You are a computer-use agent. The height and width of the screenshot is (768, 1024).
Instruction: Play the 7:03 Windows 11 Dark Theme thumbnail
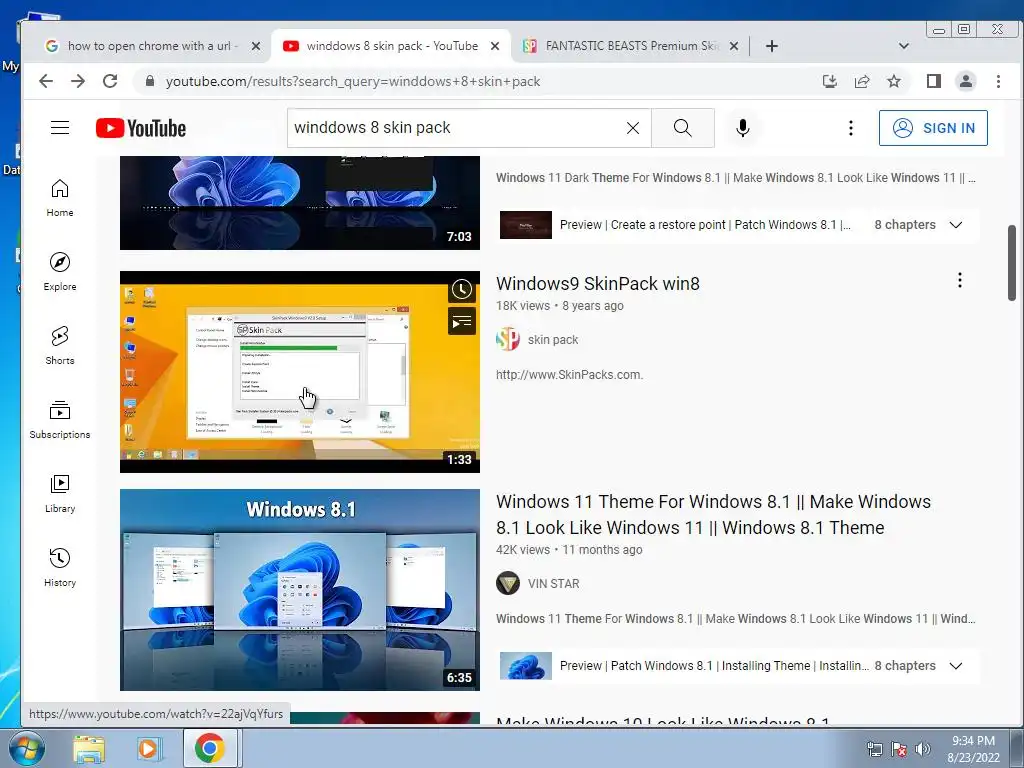[x=300, y=202]
